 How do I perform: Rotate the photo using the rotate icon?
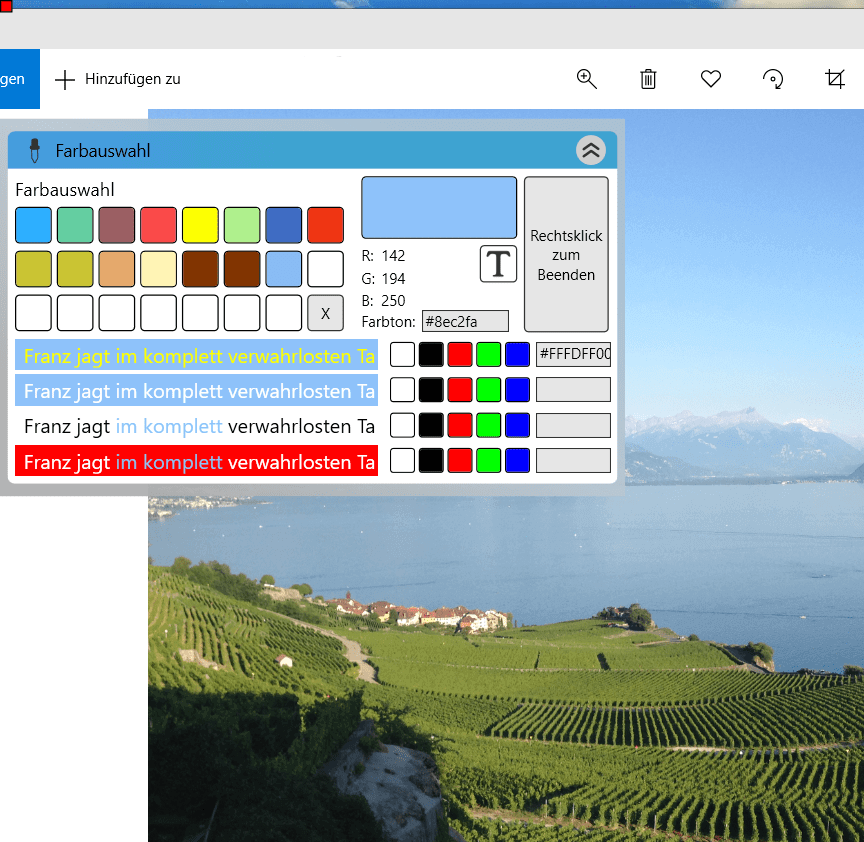pyautogui.click(x=773, y=79)
